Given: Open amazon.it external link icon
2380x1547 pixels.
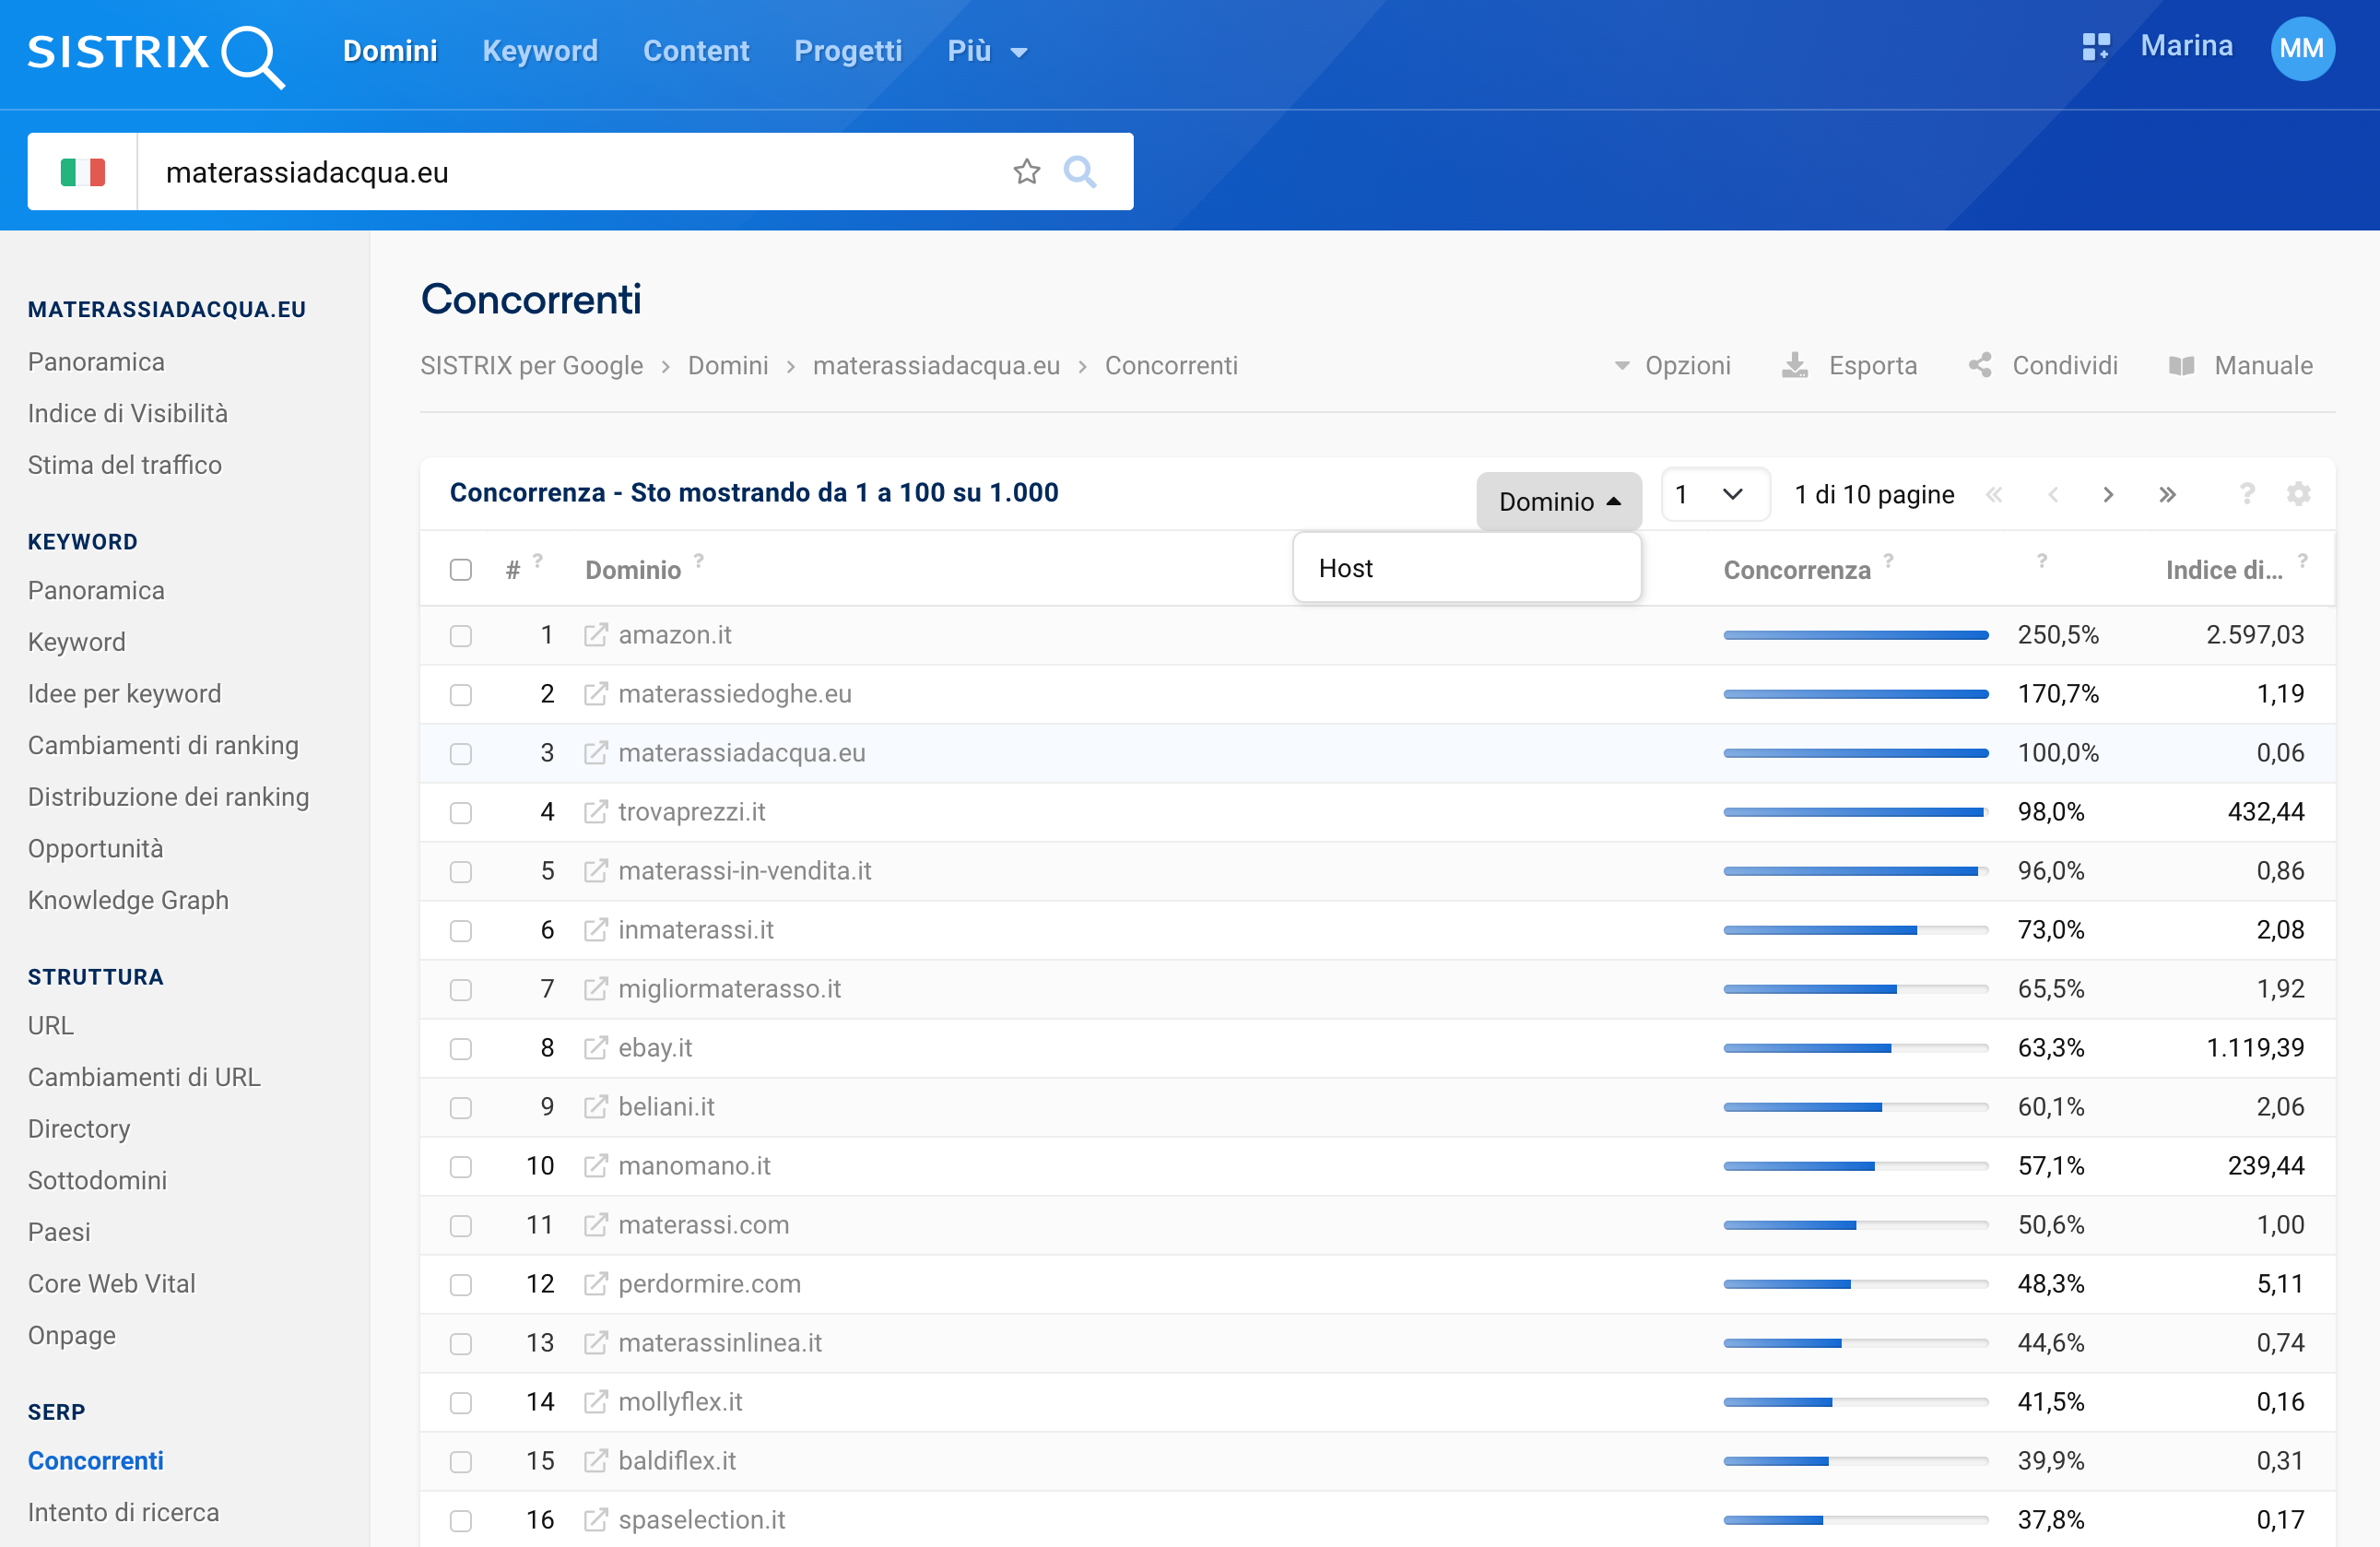Looking at the screenshot, I should (596, 635).
